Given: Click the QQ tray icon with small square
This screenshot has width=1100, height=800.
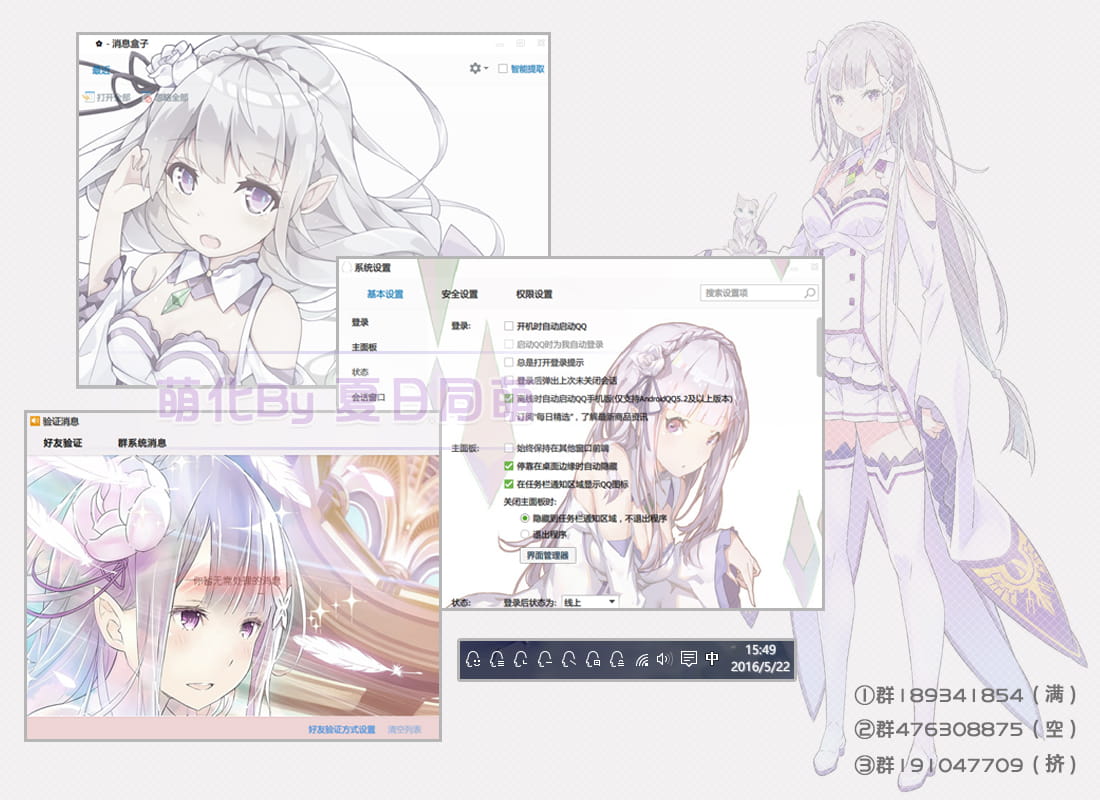Looking at the screenshot, I should point(593,659).
